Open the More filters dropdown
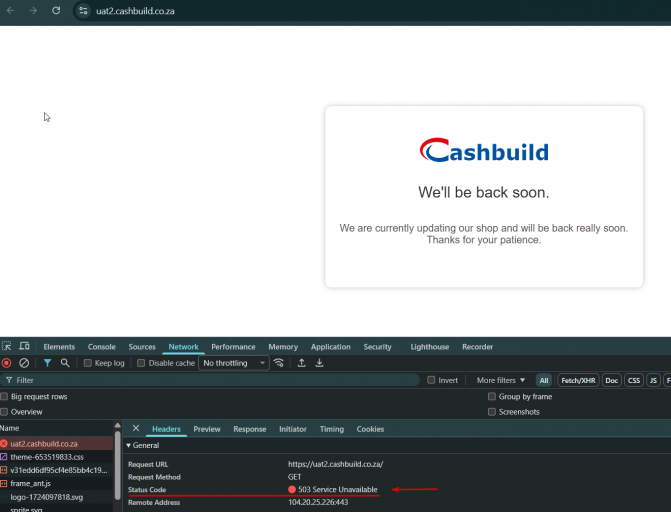Screen dimensions: 671x512 (x=501, y=380)
